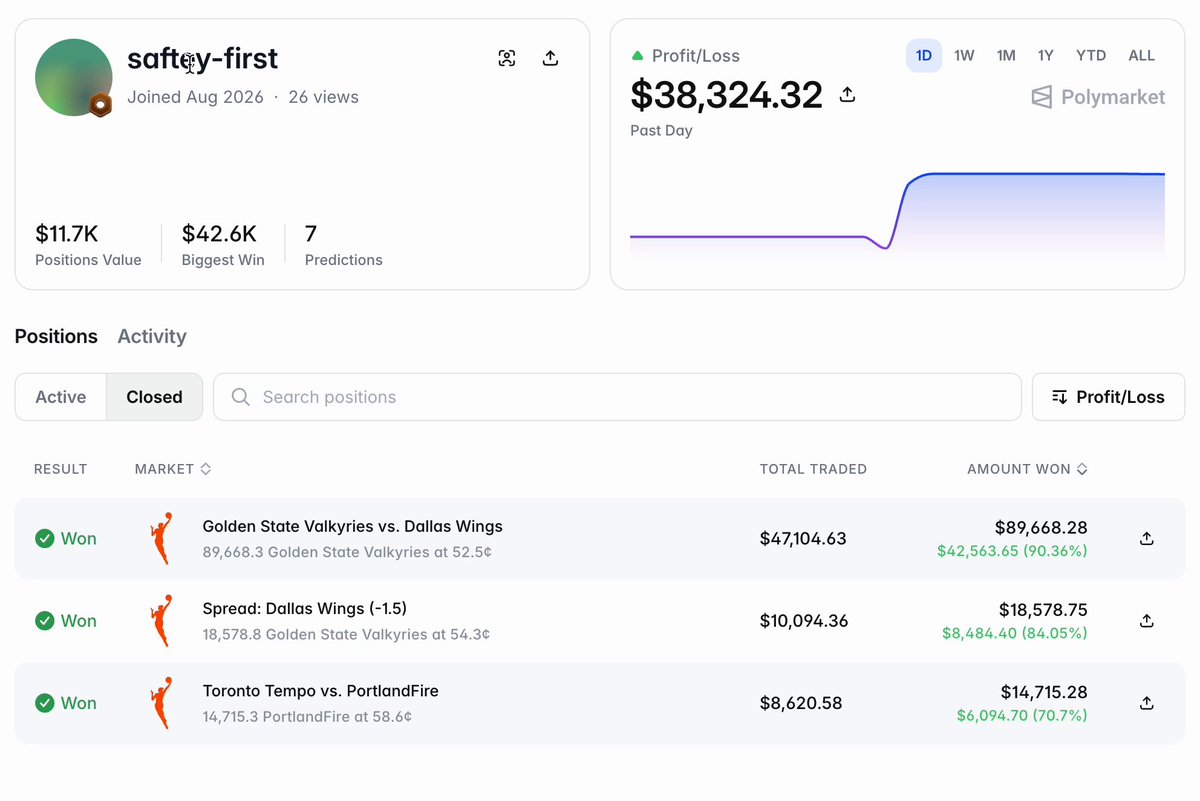Click the 7 Predictions stat
This screenshot has height=801, width=1200.
(344, 245)
